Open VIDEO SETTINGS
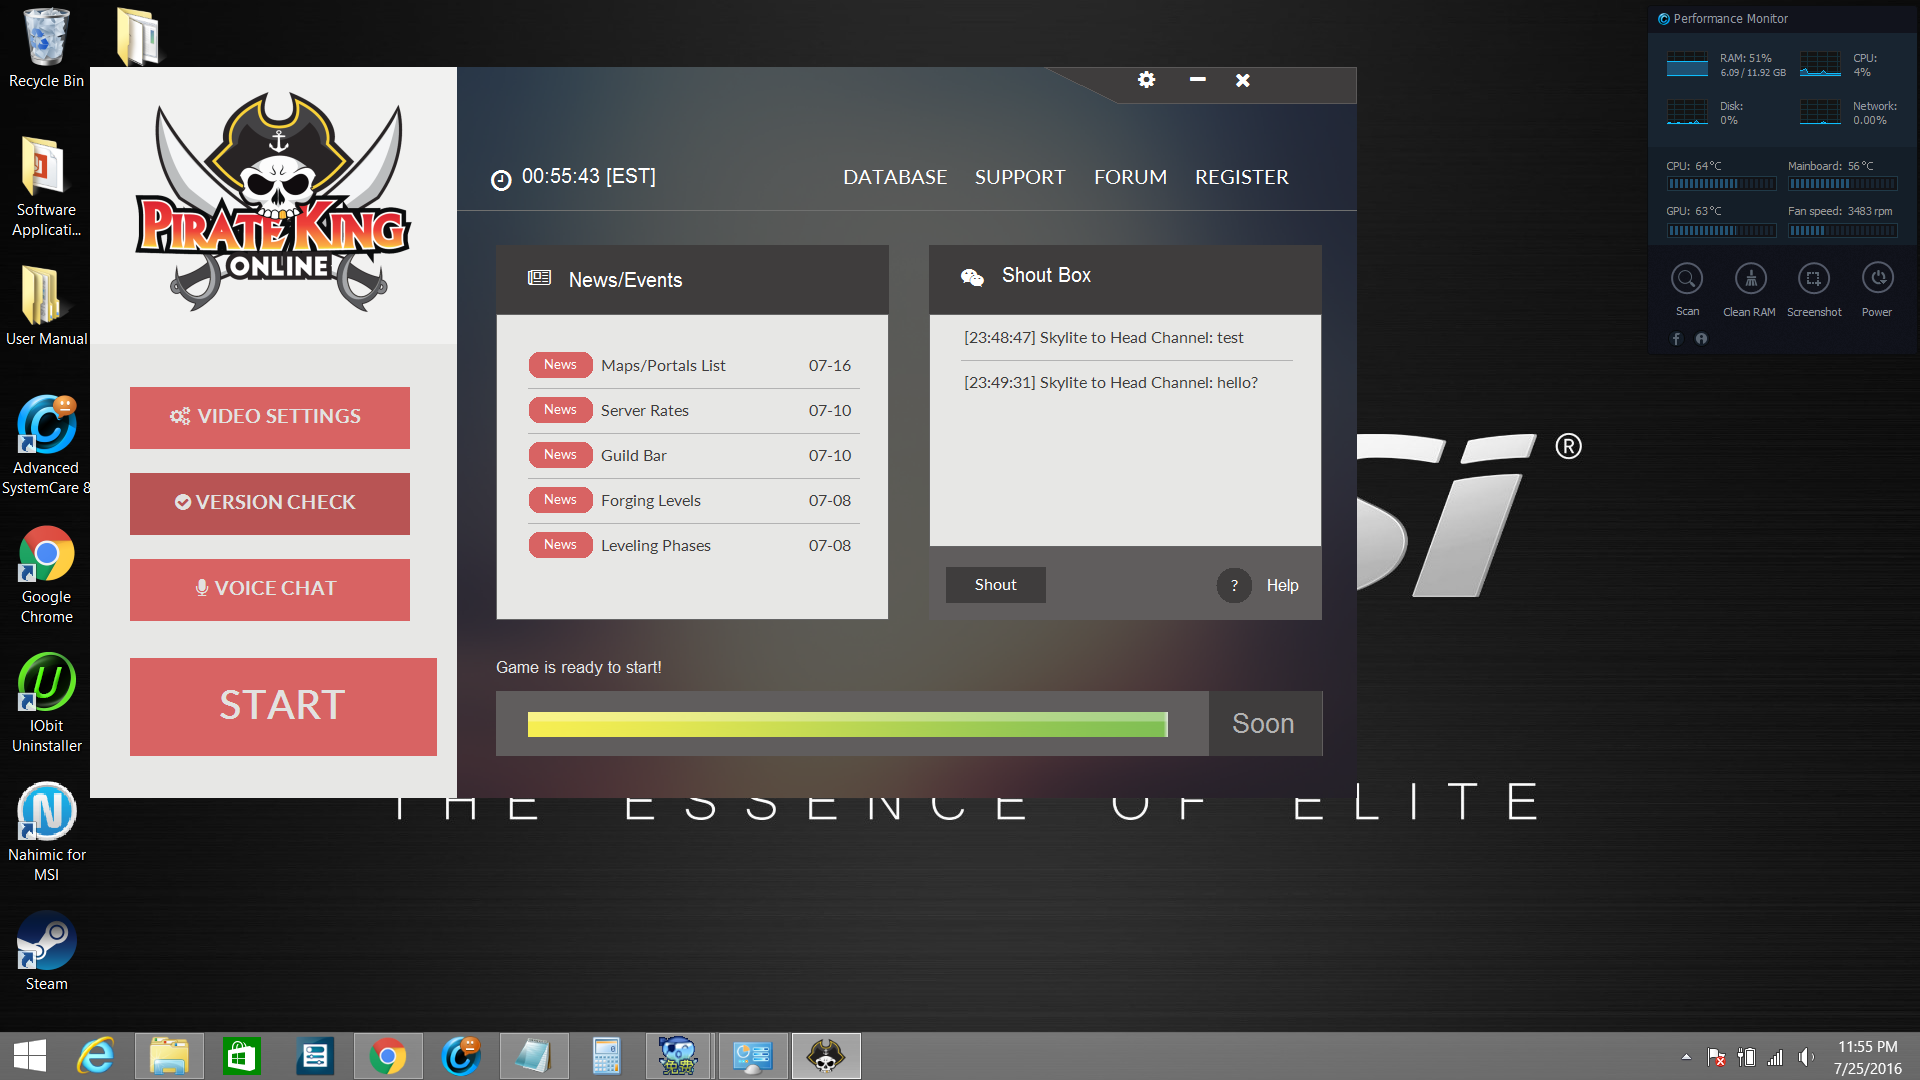Viewport: 1920px width, 1080px height. coord(270,418)
